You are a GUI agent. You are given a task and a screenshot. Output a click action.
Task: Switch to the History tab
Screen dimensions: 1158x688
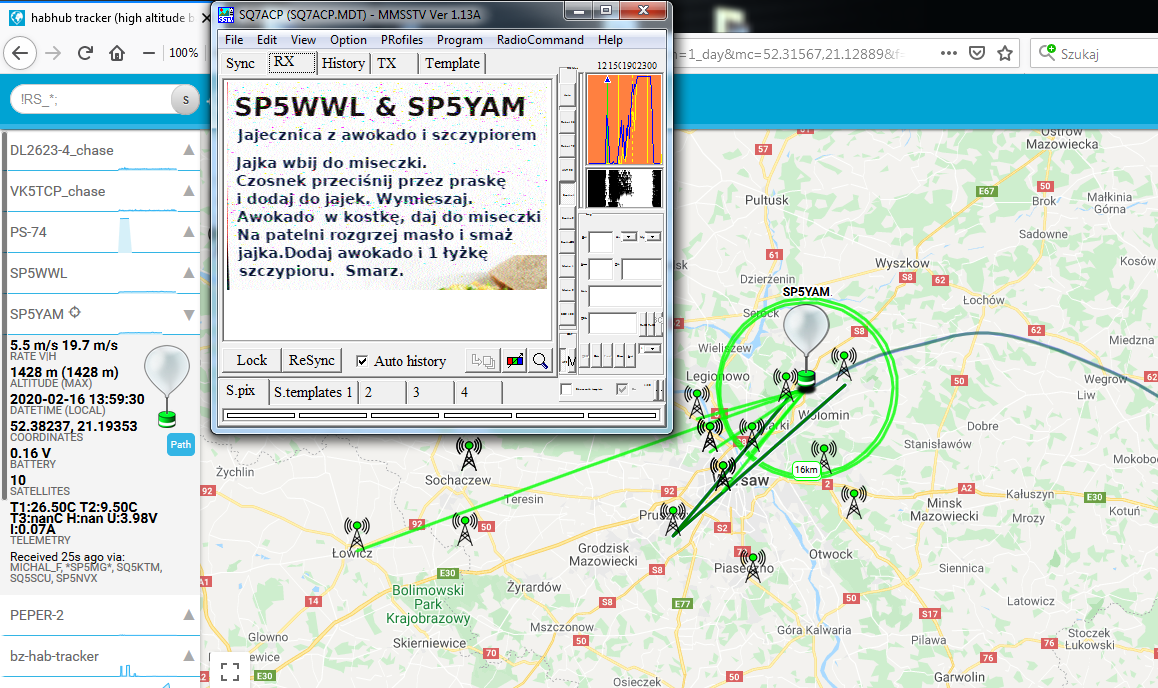tap(343, 63)
